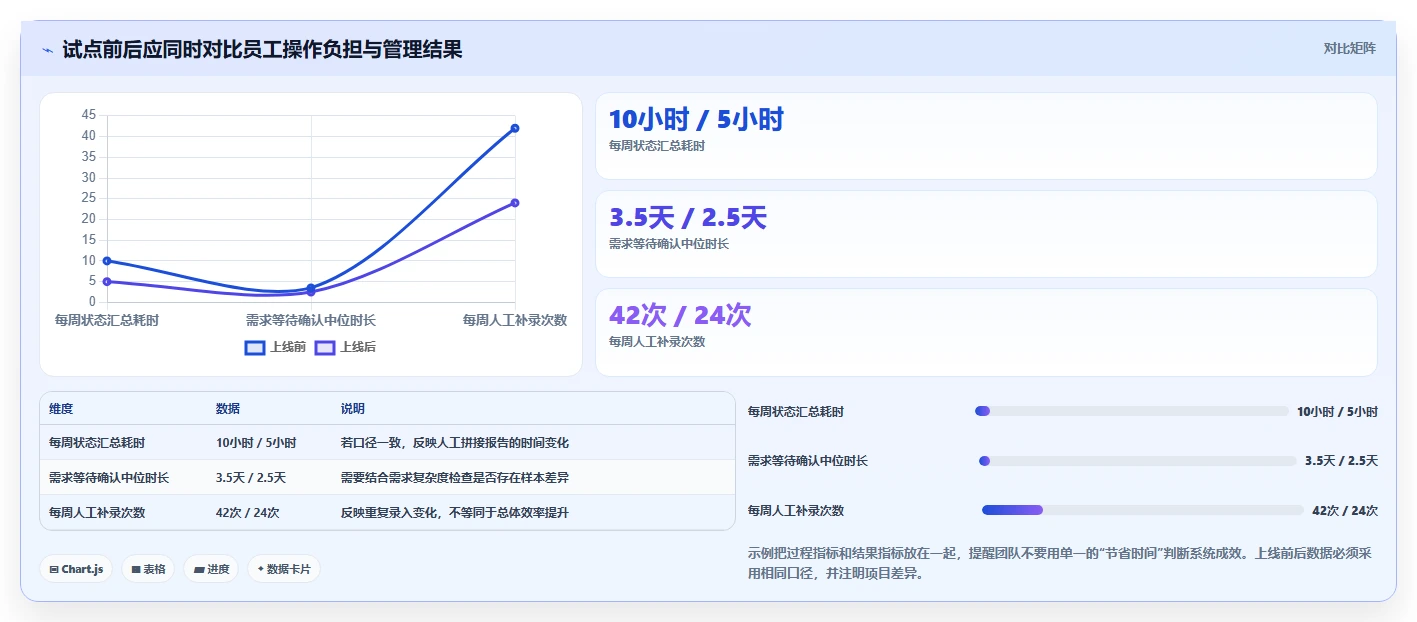Screen dimensions: 1417x622
Task: Click the 表格 tag chip
Action: click(148, 569)
